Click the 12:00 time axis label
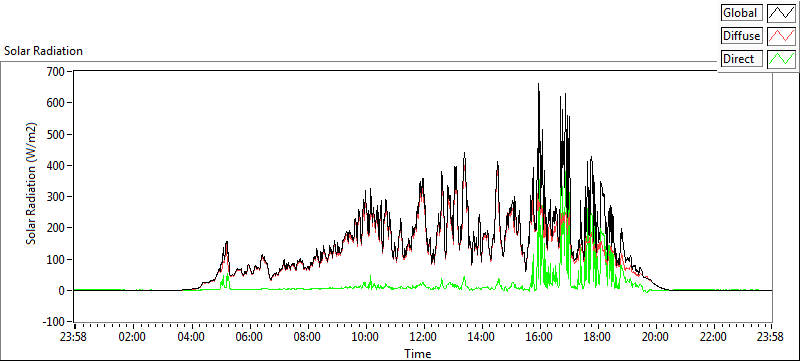The height and width of the screenshot is (361, 800). point(423,337)
